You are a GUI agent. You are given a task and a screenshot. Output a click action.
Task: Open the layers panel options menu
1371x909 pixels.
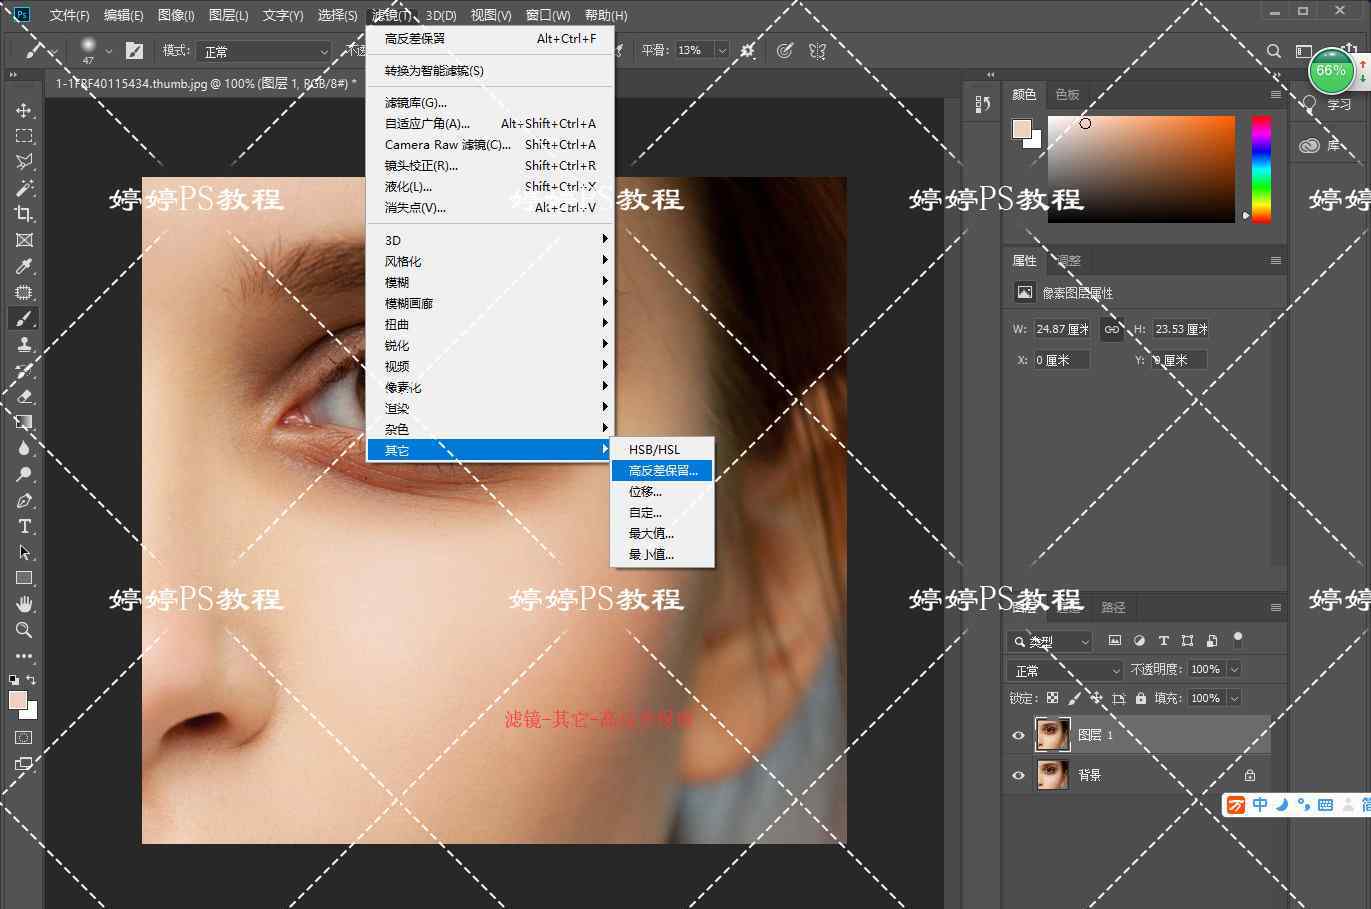(x=1275, y=607)
